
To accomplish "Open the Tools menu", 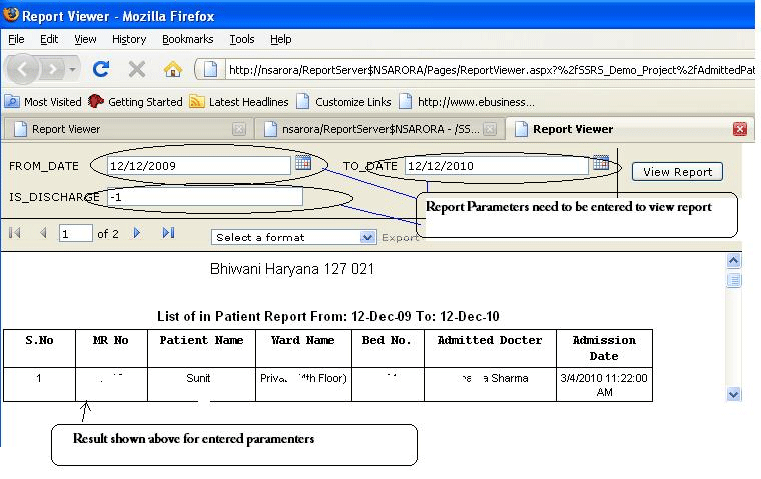I will click(x=242, y=39).
